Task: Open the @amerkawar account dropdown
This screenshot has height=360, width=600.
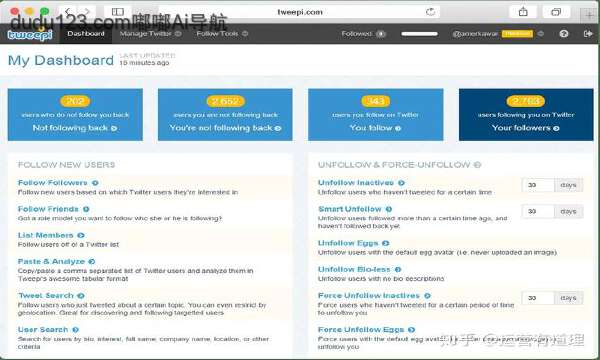Action: (498, 34)
